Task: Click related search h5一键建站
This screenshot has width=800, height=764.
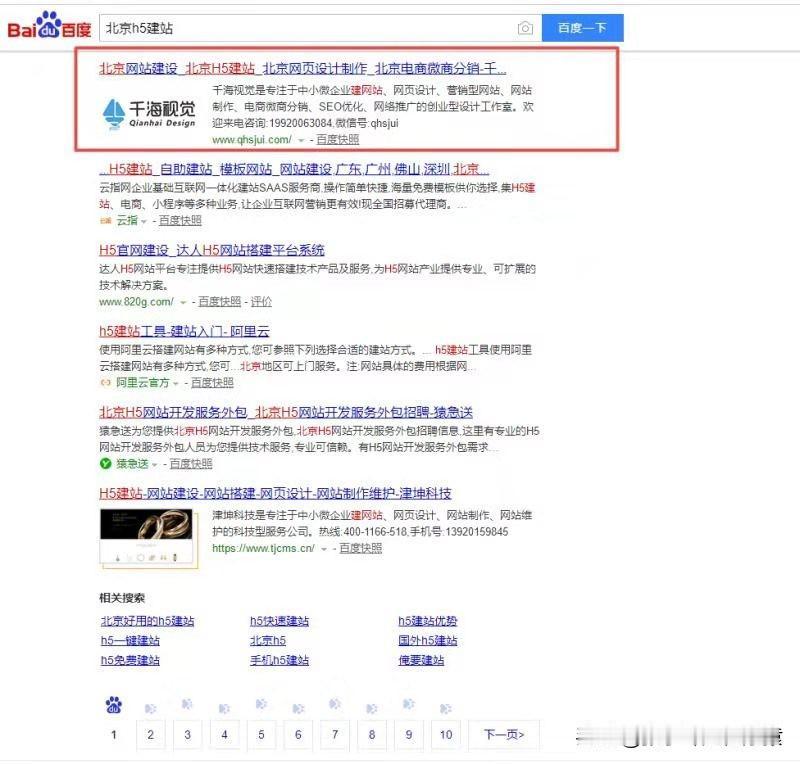Action: pyautogui.click(x=130, y=640)
